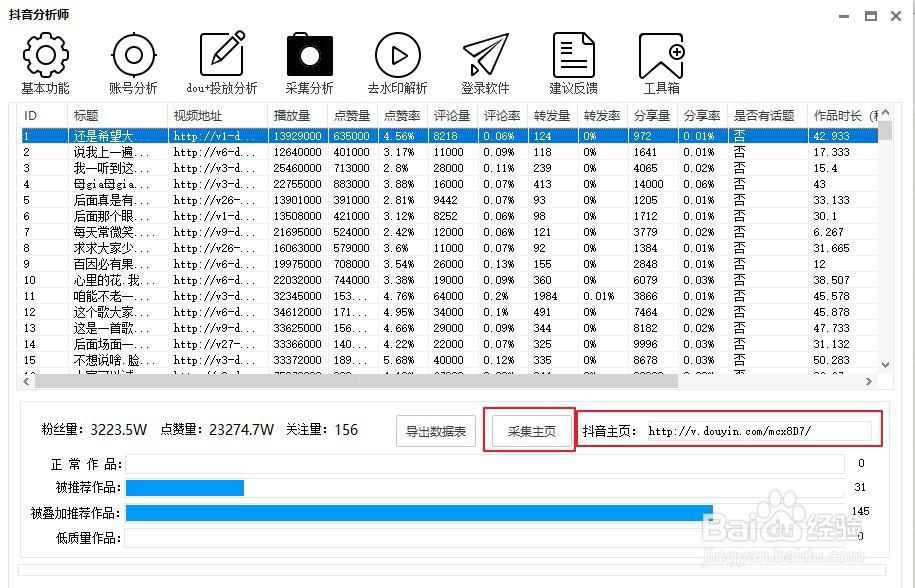915x588 pixels.
Task: Select row titled 每天常微笑...
Action: (x=448, y=232)
